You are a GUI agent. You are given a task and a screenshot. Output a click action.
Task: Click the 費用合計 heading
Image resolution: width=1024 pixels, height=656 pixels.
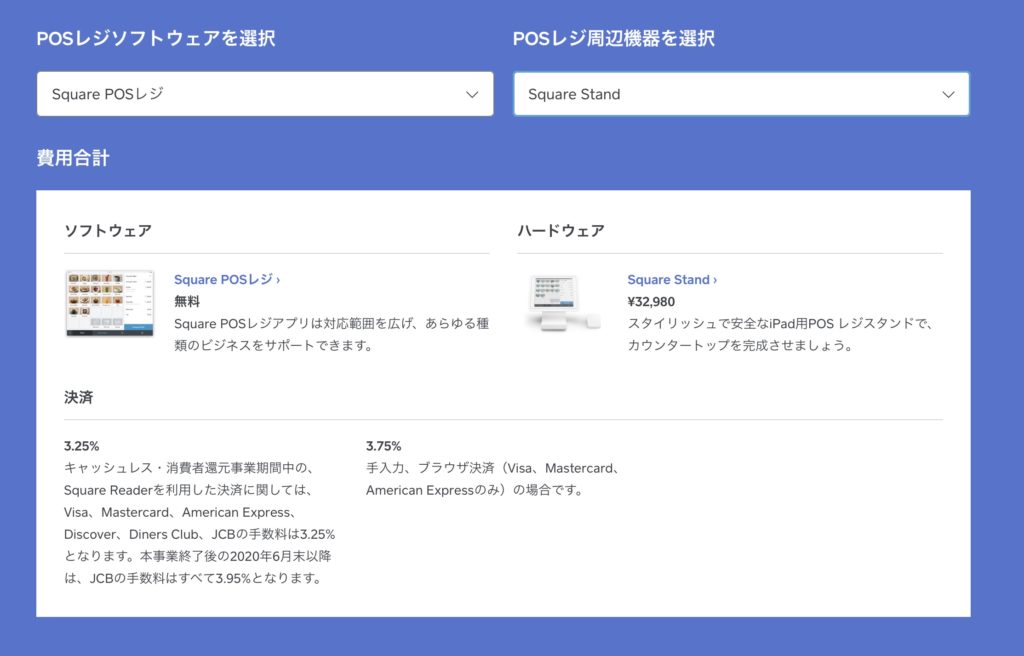click(x=73, y=158)
